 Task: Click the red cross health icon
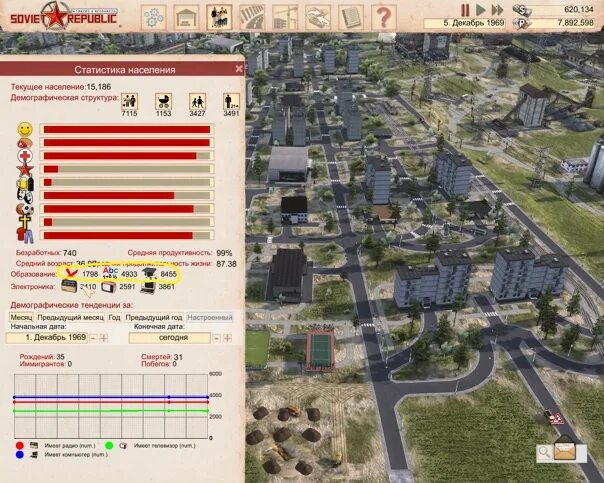(x=25, y=156)
